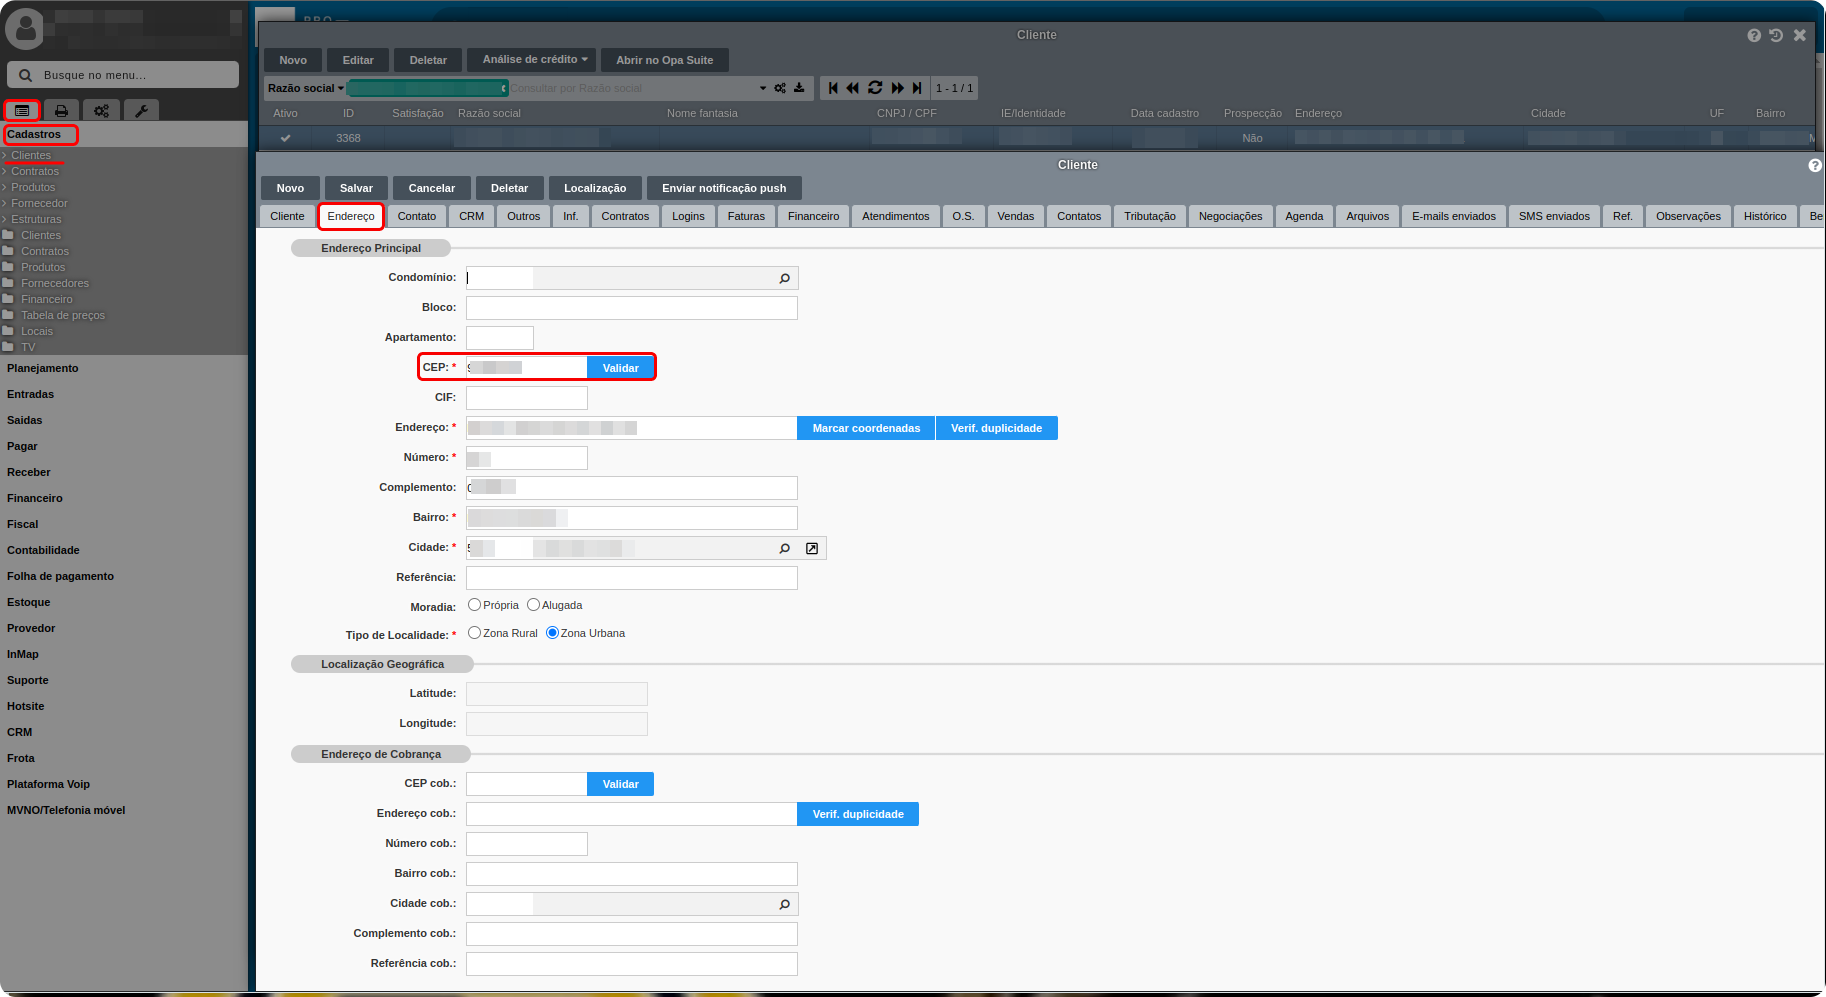The height and width of the screenshot is (997, 1826).
Task: Open the printer reports menu icon
Action: [x=61, y=111]
